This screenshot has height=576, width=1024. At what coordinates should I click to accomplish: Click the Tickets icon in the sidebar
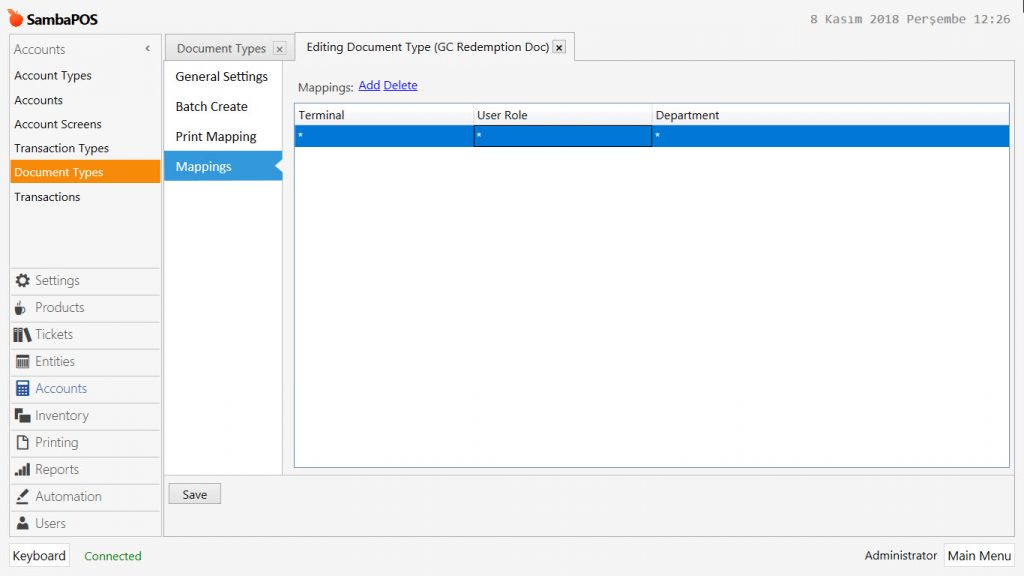(x=22, y=335)
